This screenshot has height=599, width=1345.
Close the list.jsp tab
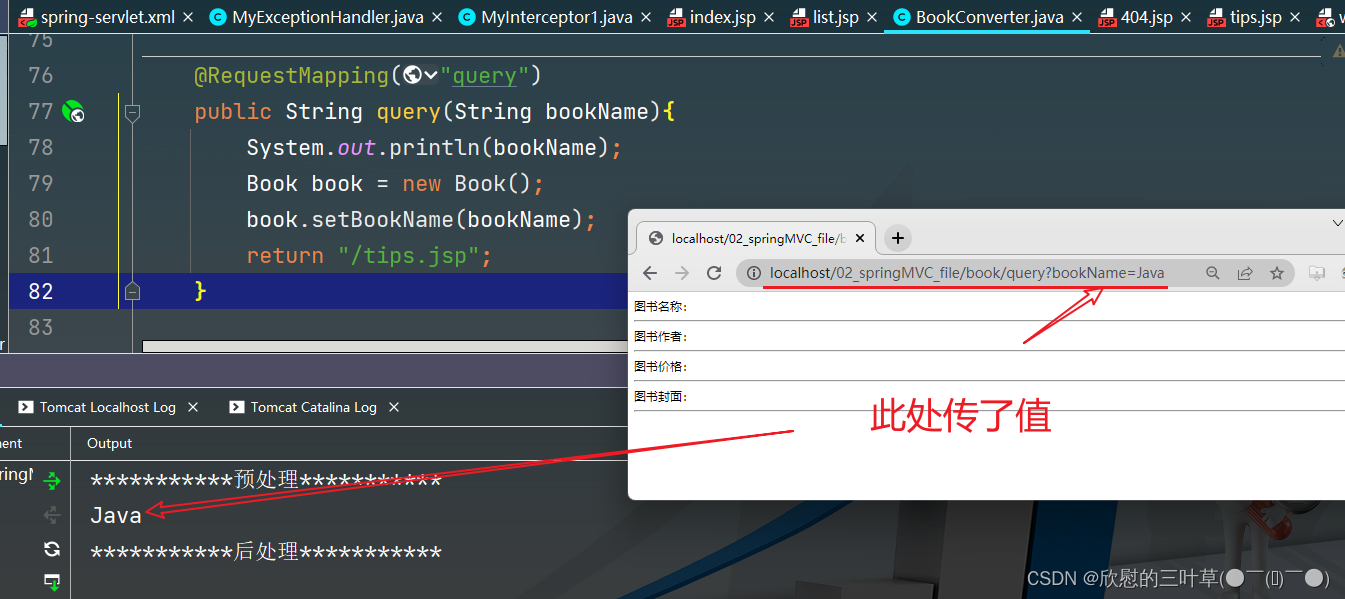pos(871,18)
